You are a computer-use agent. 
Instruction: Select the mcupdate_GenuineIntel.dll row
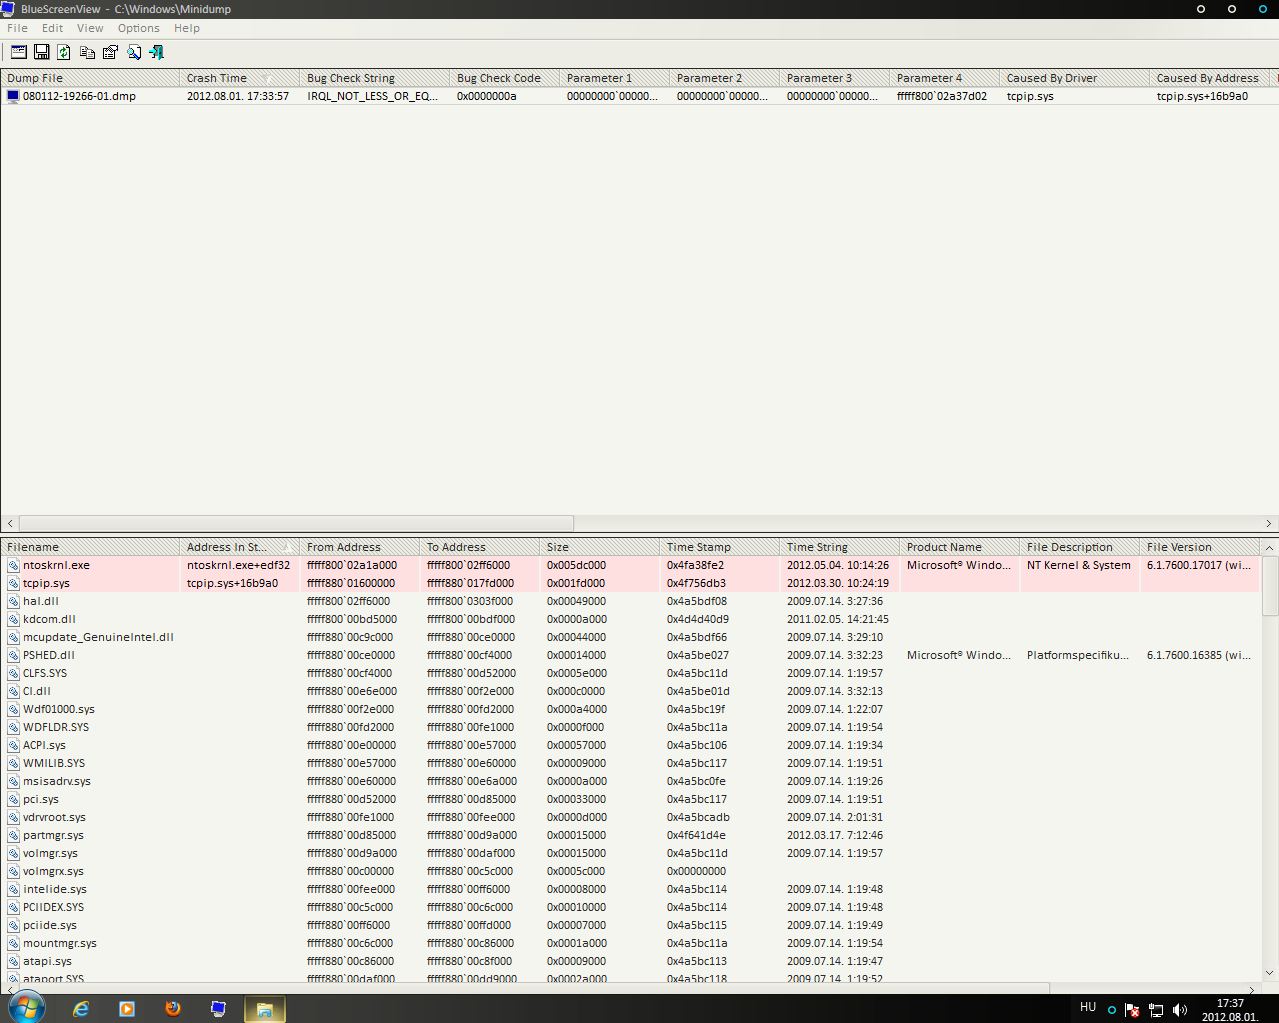point(630,637)
